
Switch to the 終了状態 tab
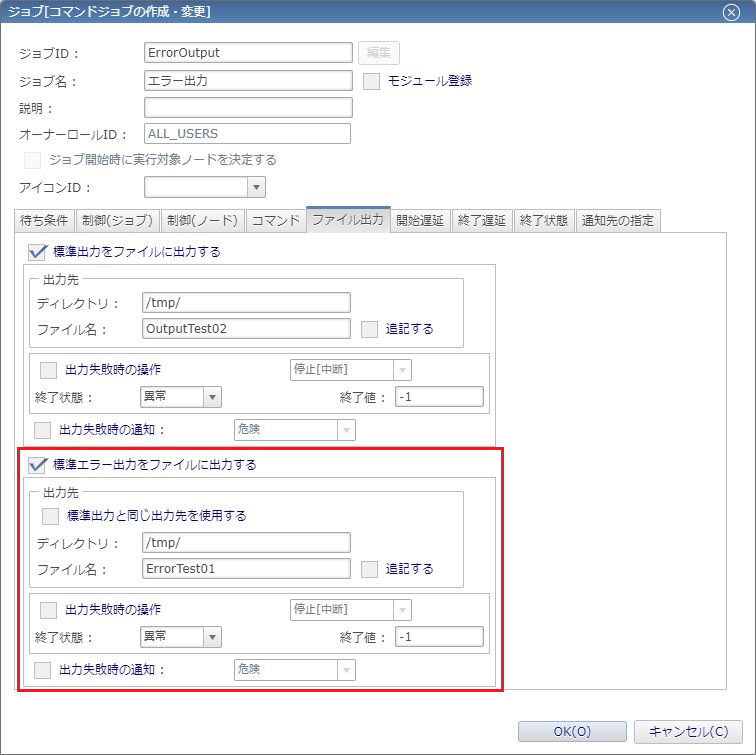point(544,221)
